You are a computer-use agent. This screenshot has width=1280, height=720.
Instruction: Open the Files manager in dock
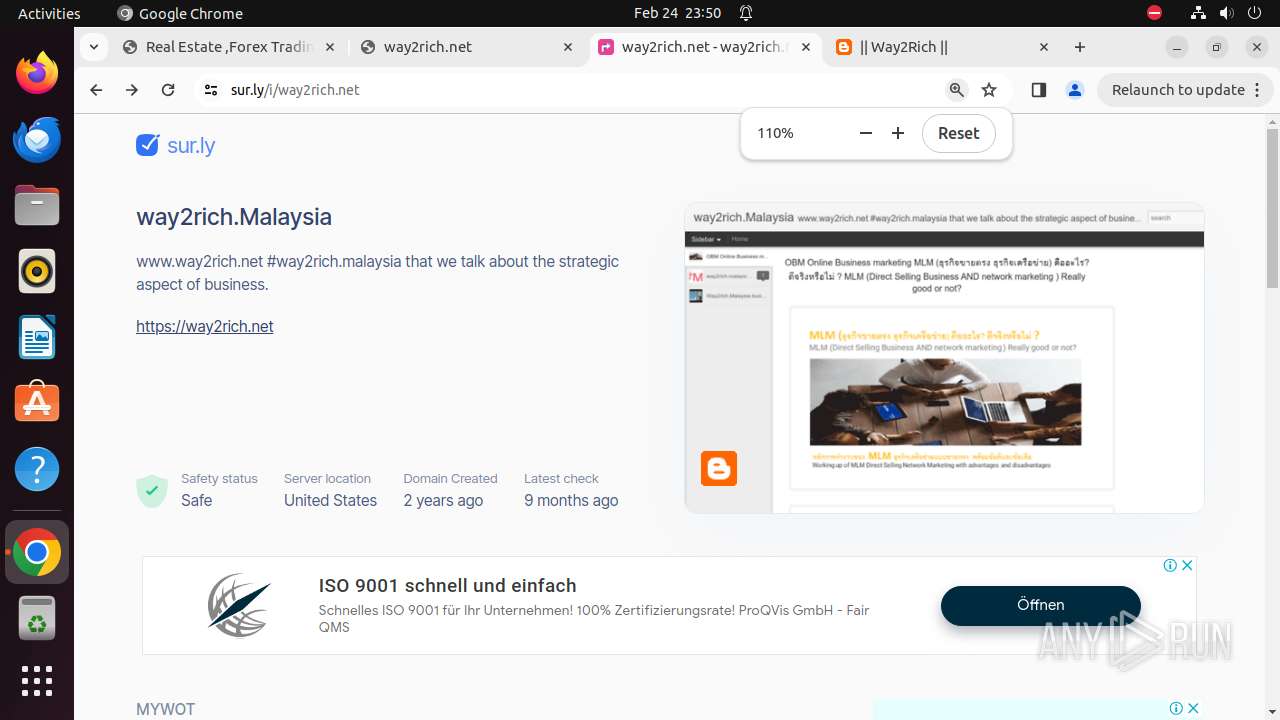click(x=37, y=205)
